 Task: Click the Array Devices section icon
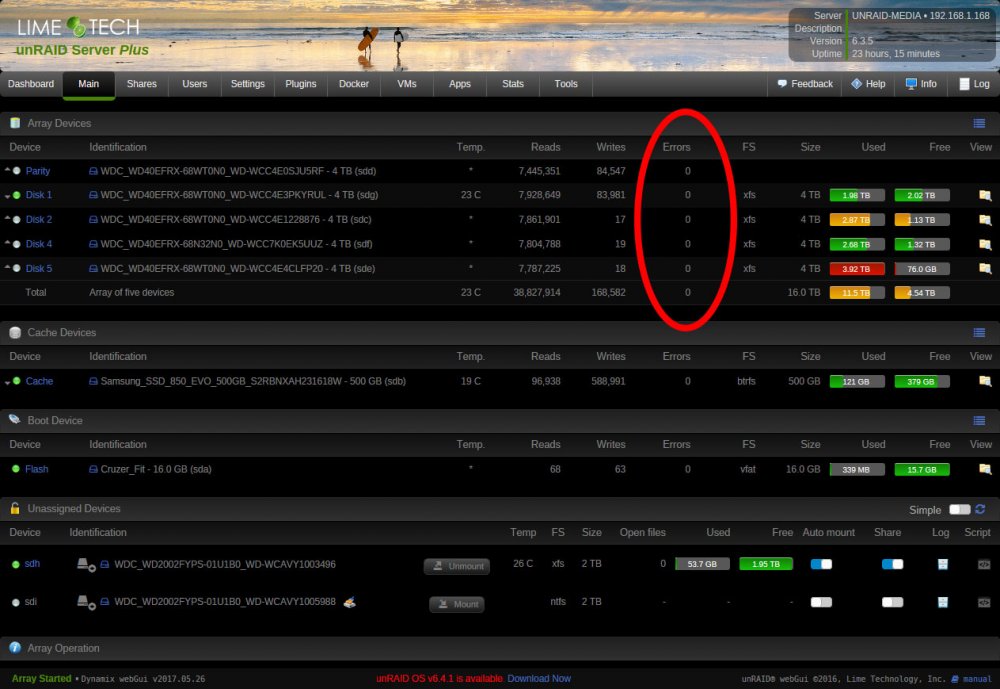click(15, 123)
